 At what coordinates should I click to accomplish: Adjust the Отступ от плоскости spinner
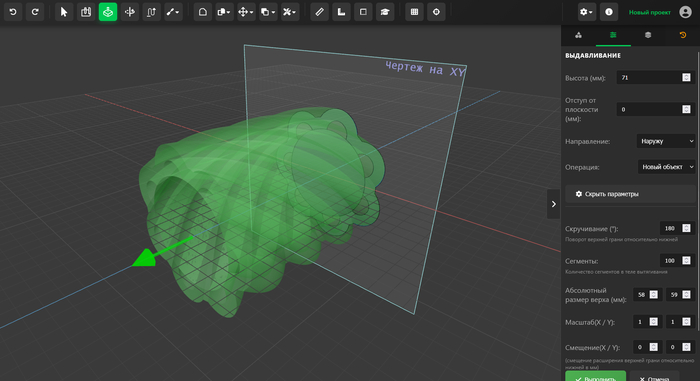click(687, 109)
